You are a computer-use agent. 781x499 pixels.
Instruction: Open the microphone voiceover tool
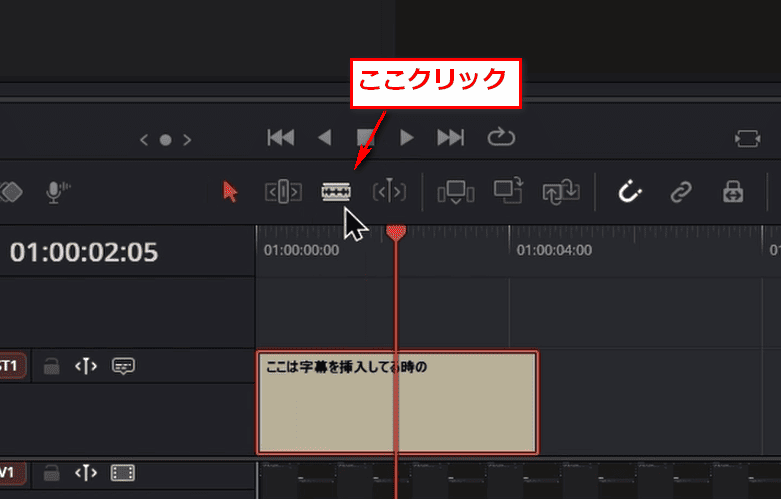pyautogui.click(x=58, y=192)
